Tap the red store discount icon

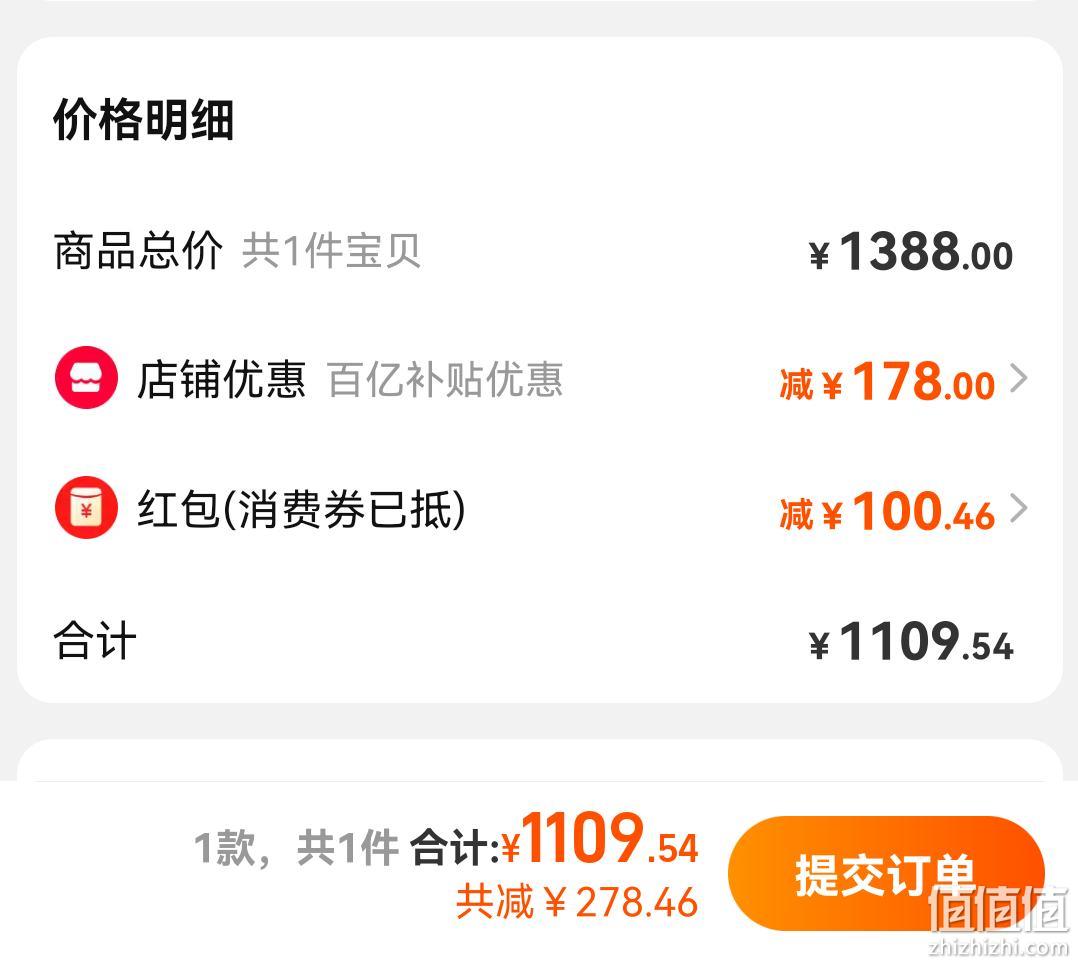point(86,377)
